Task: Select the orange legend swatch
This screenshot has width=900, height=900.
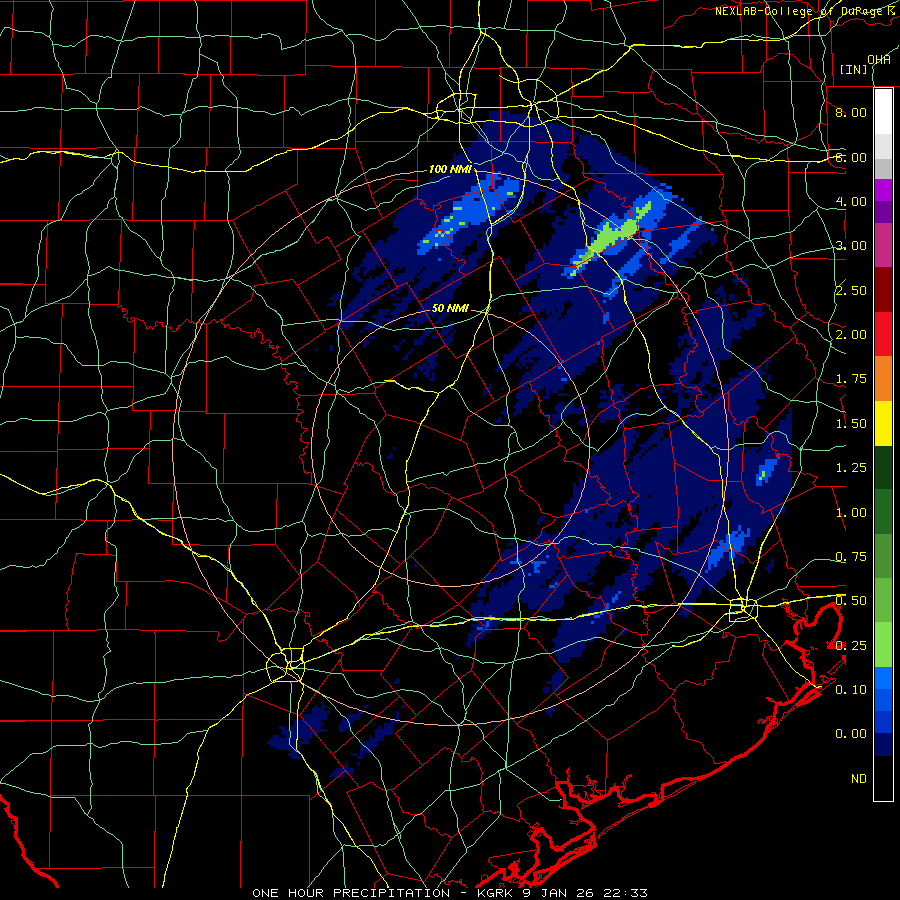Action: [883, 379]
